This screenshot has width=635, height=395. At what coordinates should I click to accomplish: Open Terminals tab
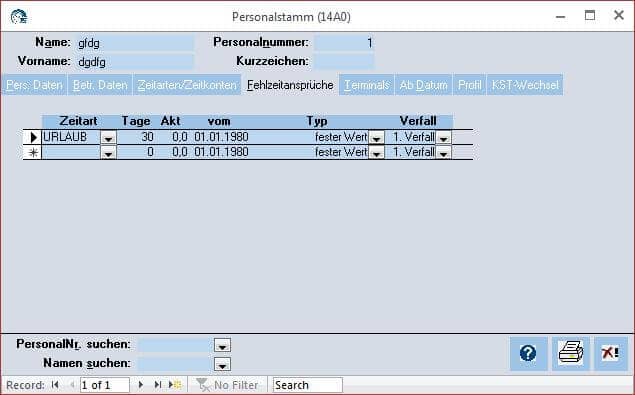click(x=367, y=85)
